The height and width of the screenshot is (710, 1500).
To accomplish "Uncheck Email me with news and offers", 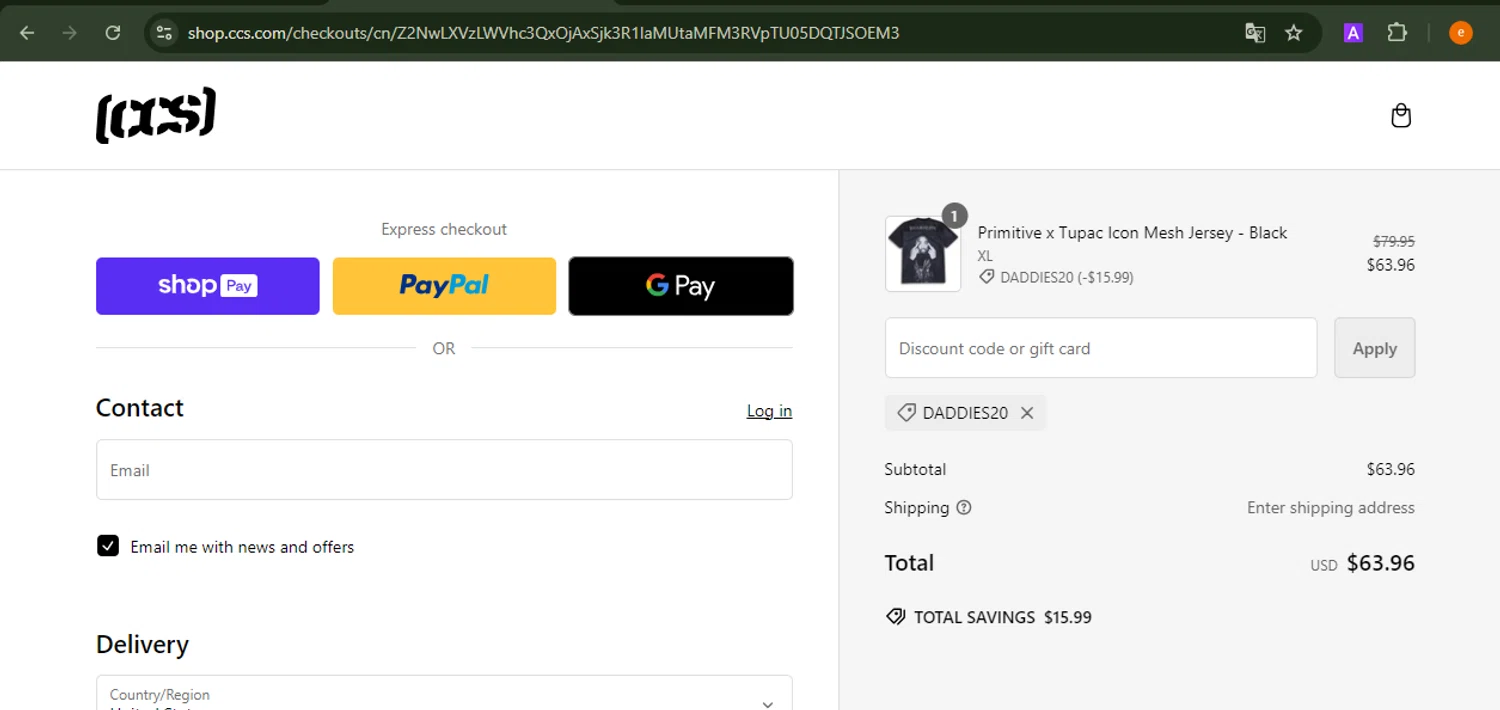I will coord(108,546).
